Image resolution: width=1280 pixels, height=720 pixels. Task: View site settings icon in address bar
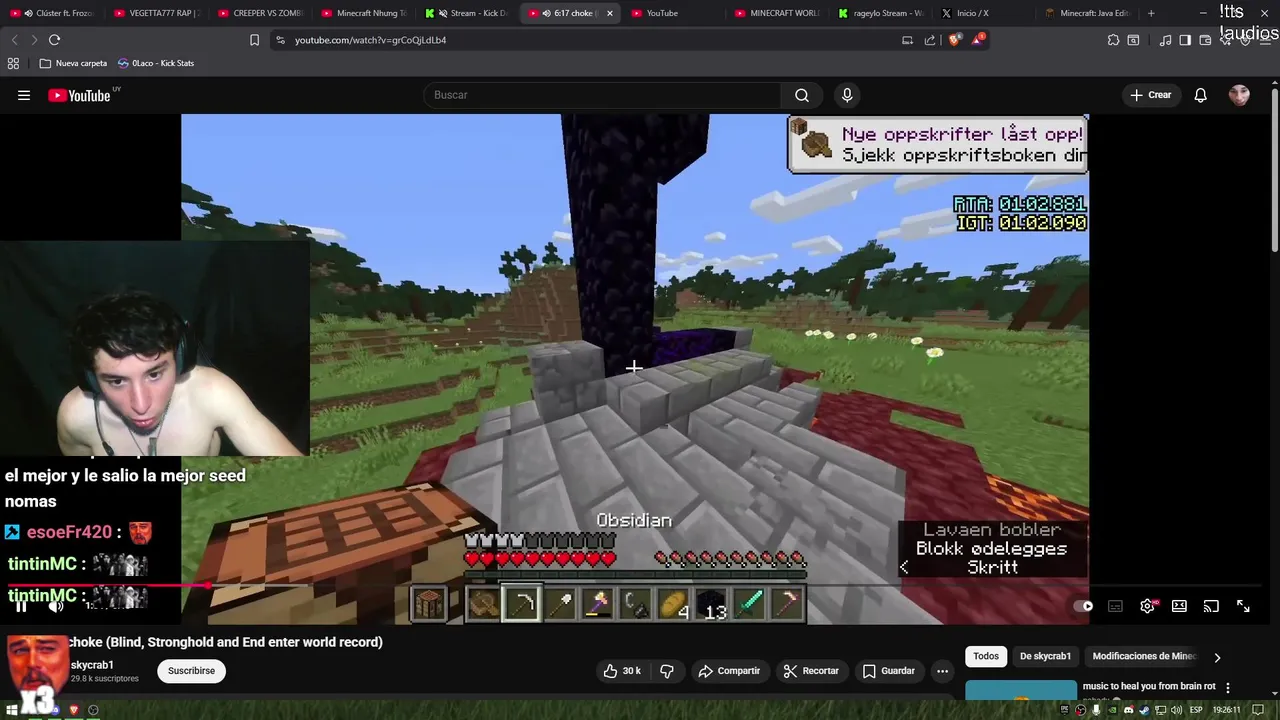click(280, 40)
